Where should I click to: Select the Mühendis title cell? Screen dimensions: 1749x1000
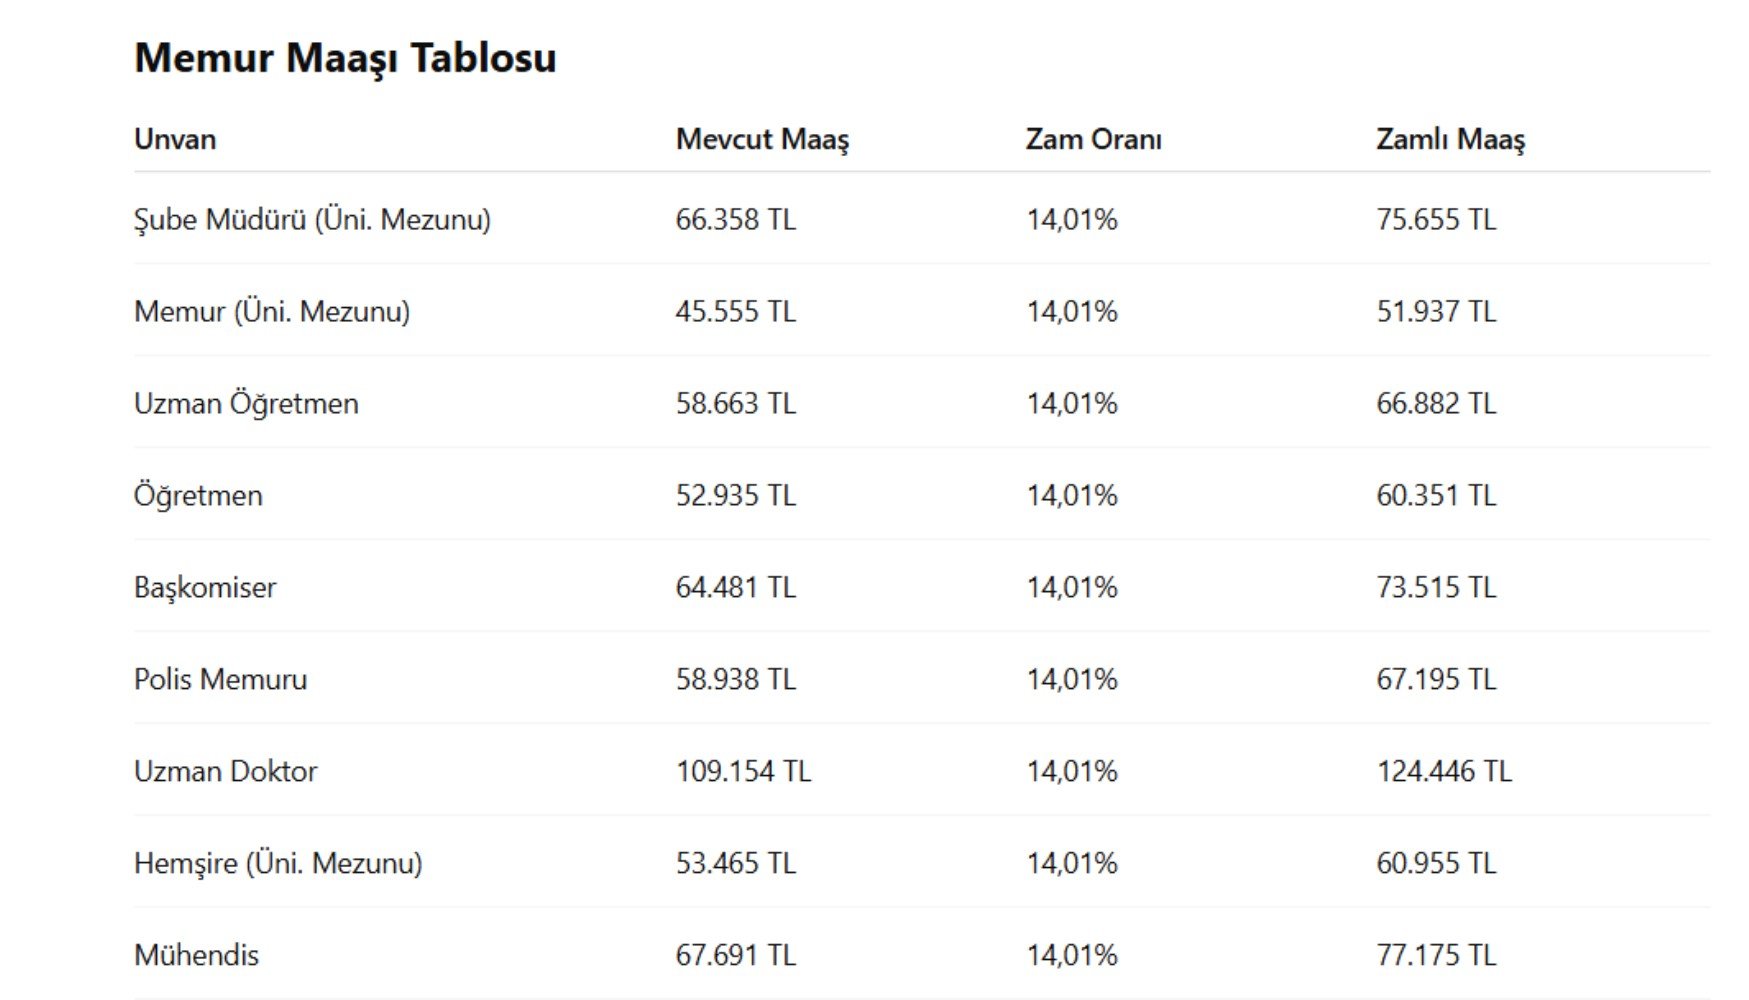pos(196,955)
